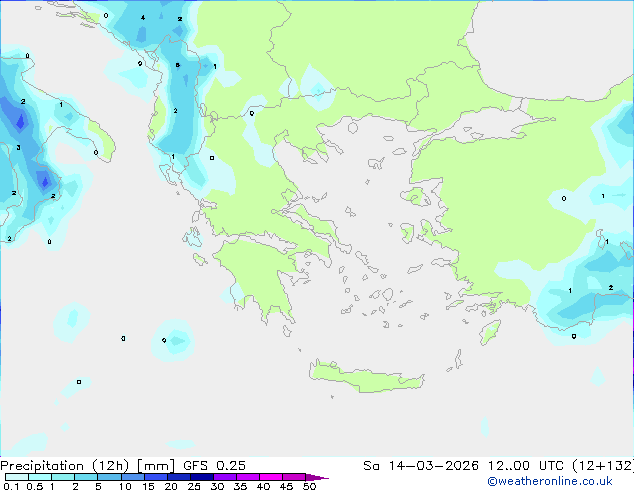
Task: Click the '12:00 UTC' time text
Action: [526, 466]
